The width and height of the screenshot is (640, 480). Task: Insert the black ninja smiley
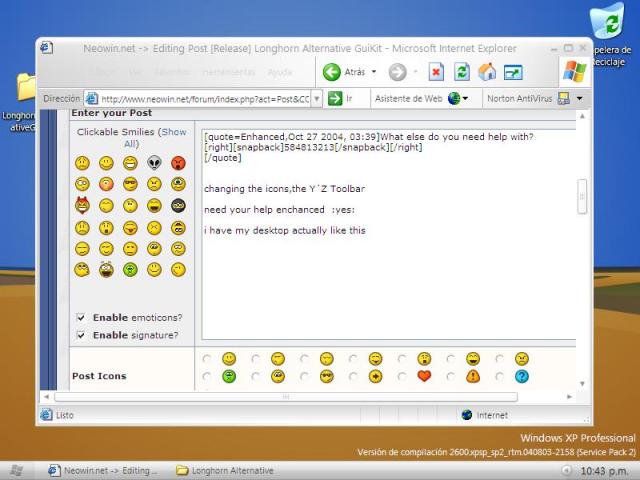tap(178, 205)
